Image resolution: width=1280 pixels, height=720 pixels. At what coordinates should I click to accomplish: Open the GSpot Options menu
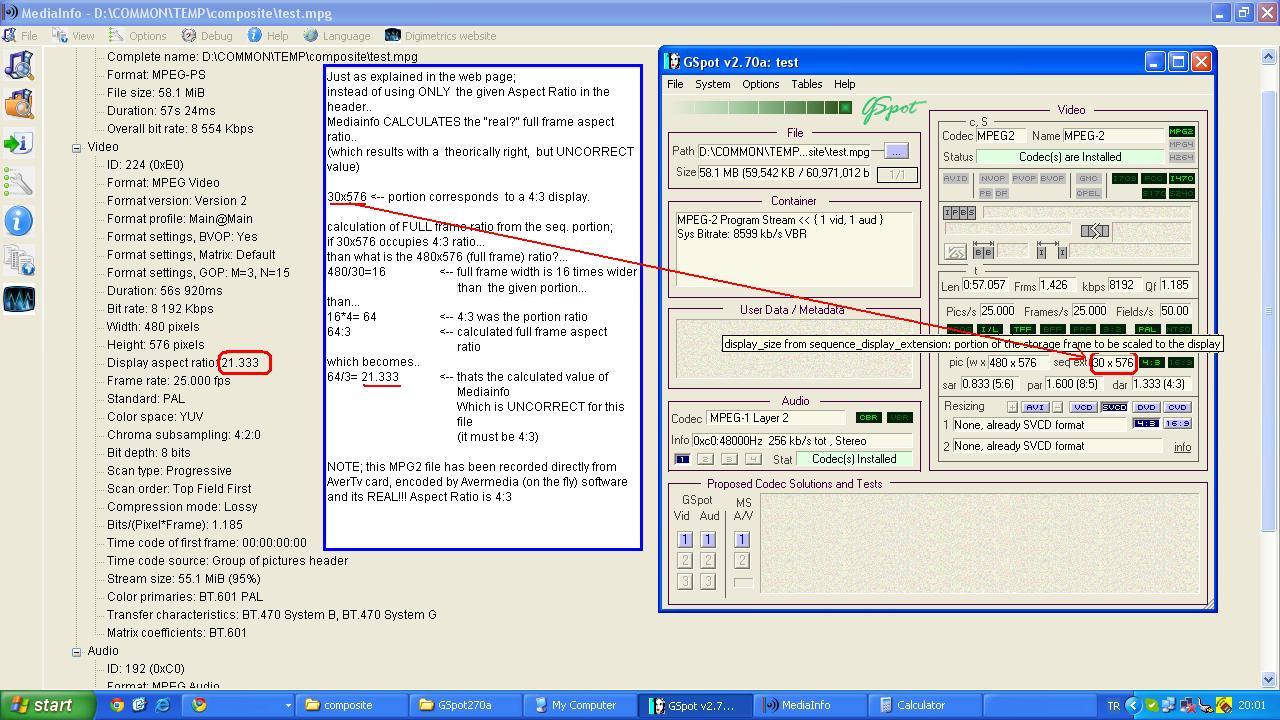[x=760, y=84]
